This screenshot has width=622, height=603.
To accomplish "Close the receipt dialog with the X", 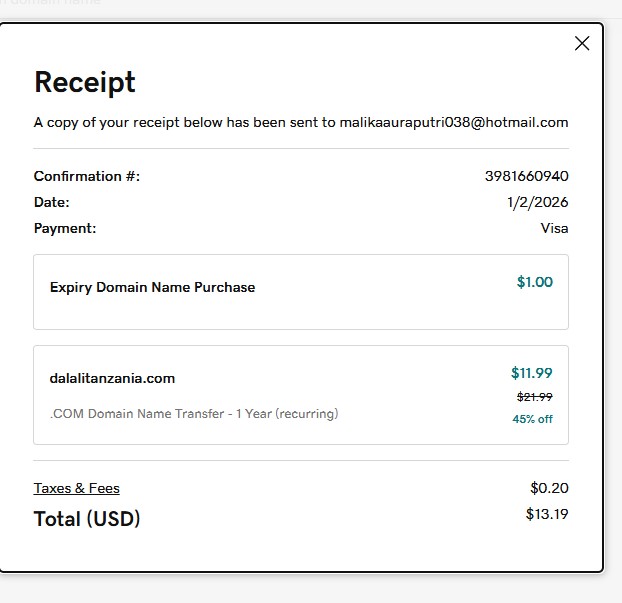I will (x=582, y=43).
